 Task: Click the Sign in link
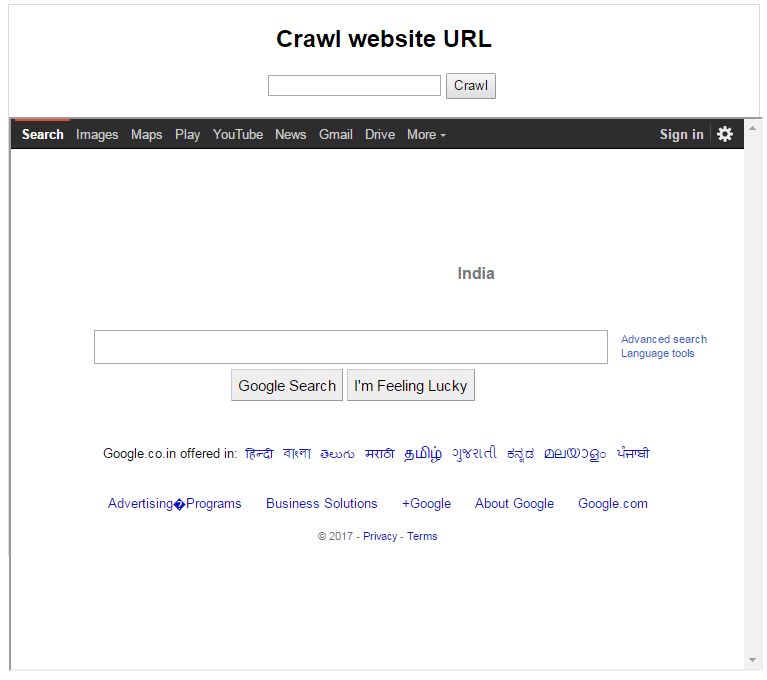pyautogui.click(x=681, y=134)
